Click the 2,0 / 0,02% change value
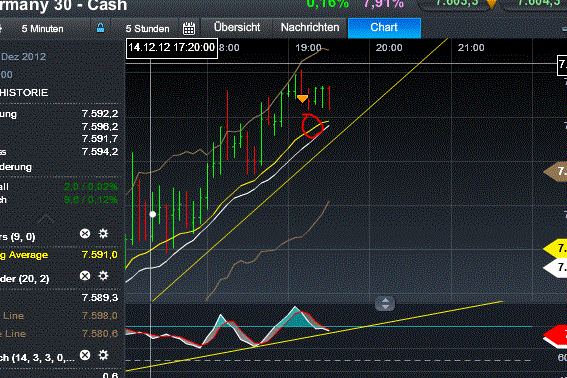Viewport: 567px width, 378px height. (x=91, y=187)
